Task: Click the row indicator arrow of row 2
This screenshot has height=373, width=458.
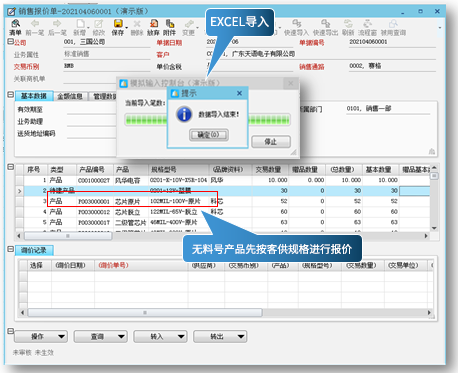Action: pyautogui.click(x=19, y=191)
